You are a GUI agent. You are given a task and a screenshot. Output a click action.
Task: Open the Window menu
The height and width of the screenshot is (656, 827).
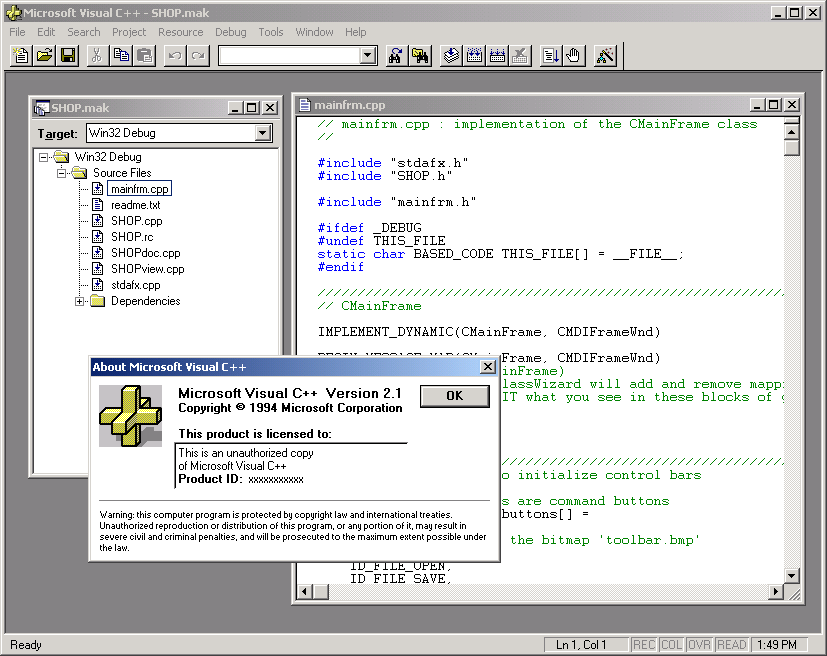pyautogui.click(x=314, y=32)
